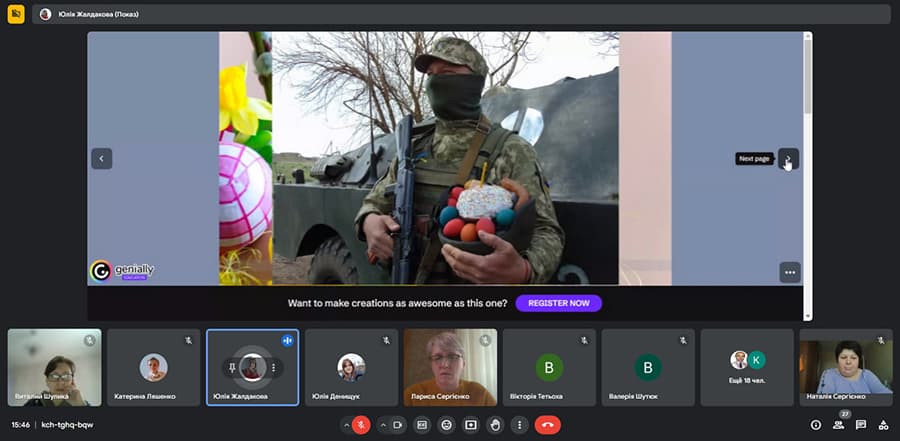The height and width of the screenshot is (441, 900).
Task: Select Вікторія Тетьоха's avatar tile
Action: (x=549, y=368)
